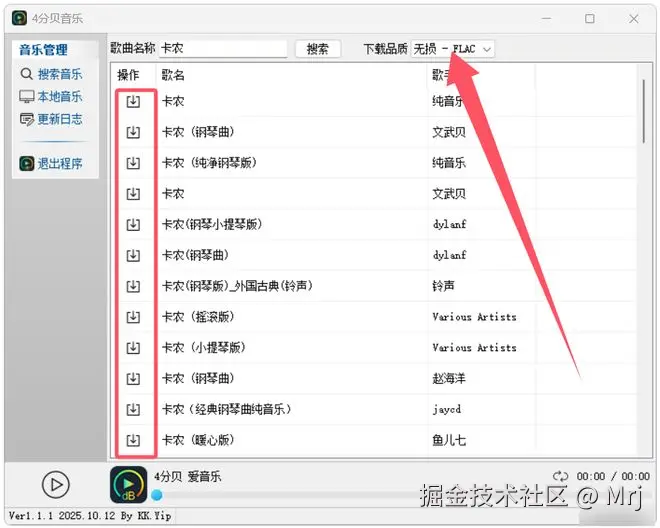This screenshot has width=660, height=528.
Task: Download 卡农 (钢琴曲) by 赵海洋
Action: coord(133,379)
